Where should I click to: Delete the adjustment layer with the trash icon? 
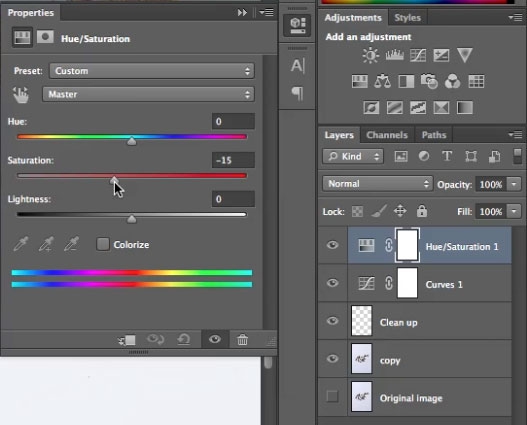coord(242,340)
